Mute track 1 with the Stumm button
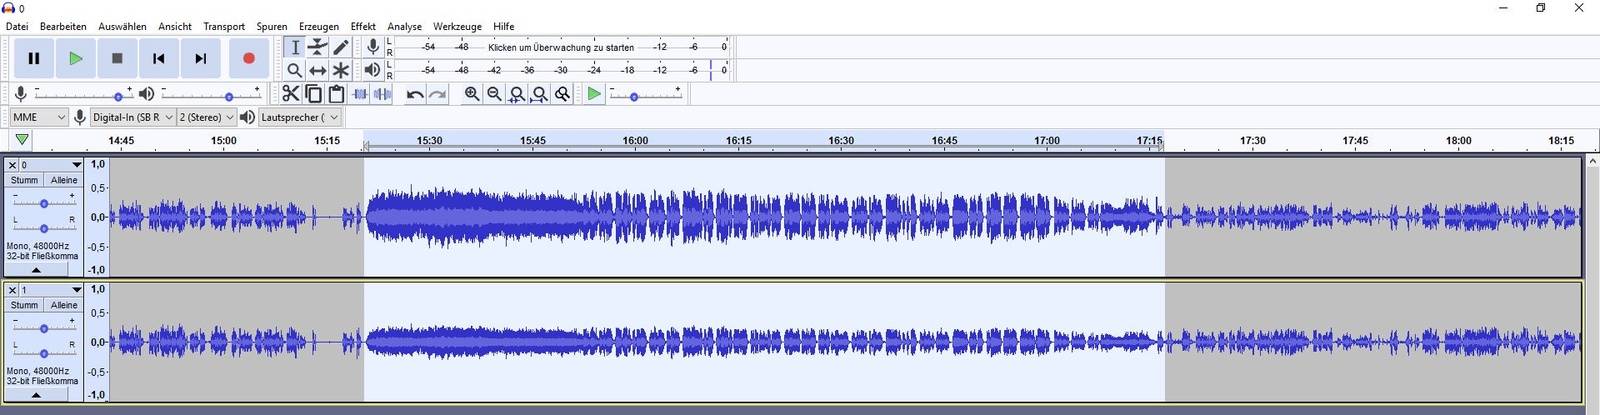The height and width of the screenshot is (415, 1600). [x=25, y=305]
